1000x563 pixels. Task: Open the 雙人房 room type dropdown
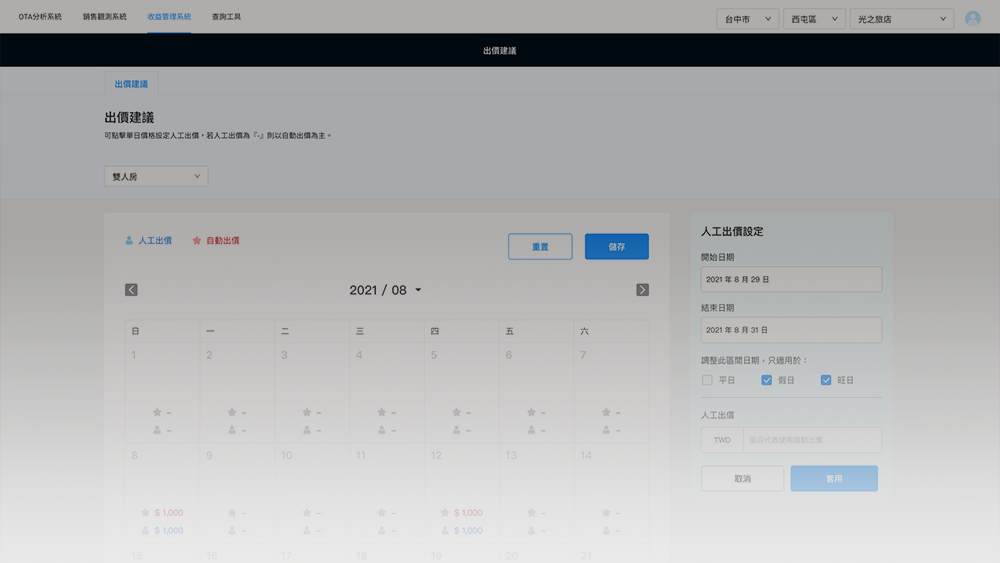pos(156,177)
